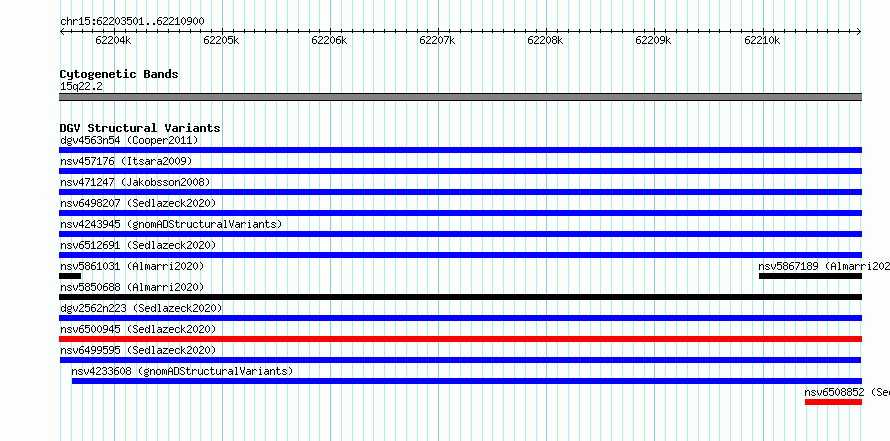Click the 62209k ruler position
The height and width of the screenshot is (441, 890).
coord(653,40)
